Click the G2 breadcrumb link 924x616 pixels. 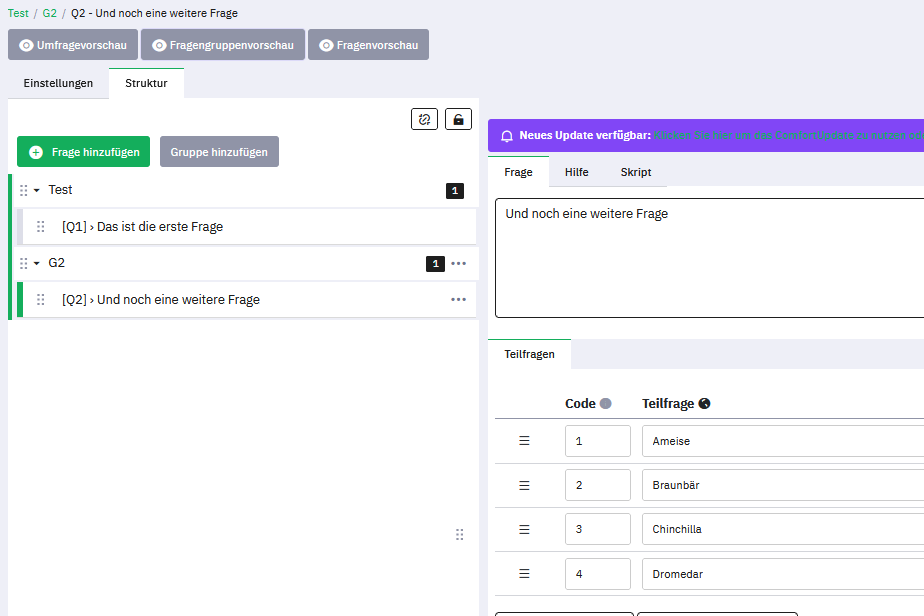[49, 14]
